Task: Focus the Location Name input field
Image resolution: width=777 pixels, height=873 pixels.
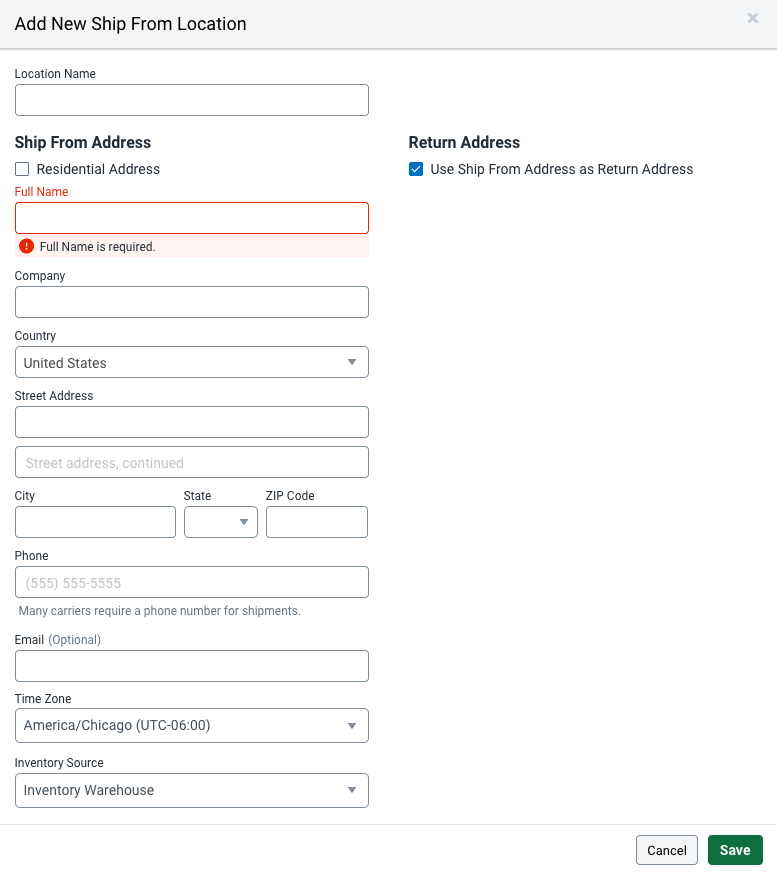Action: click(x=191, y=100)
